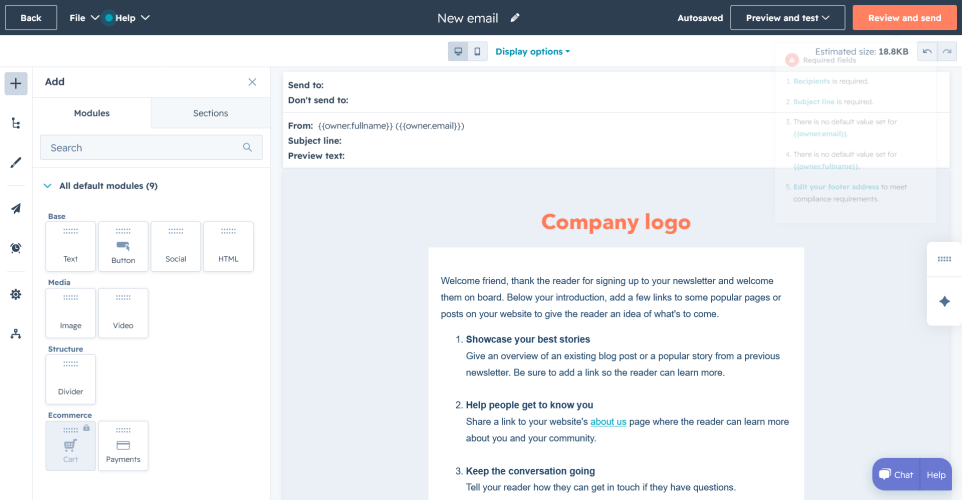Open the Help menu in the top bar

point(132,18)
